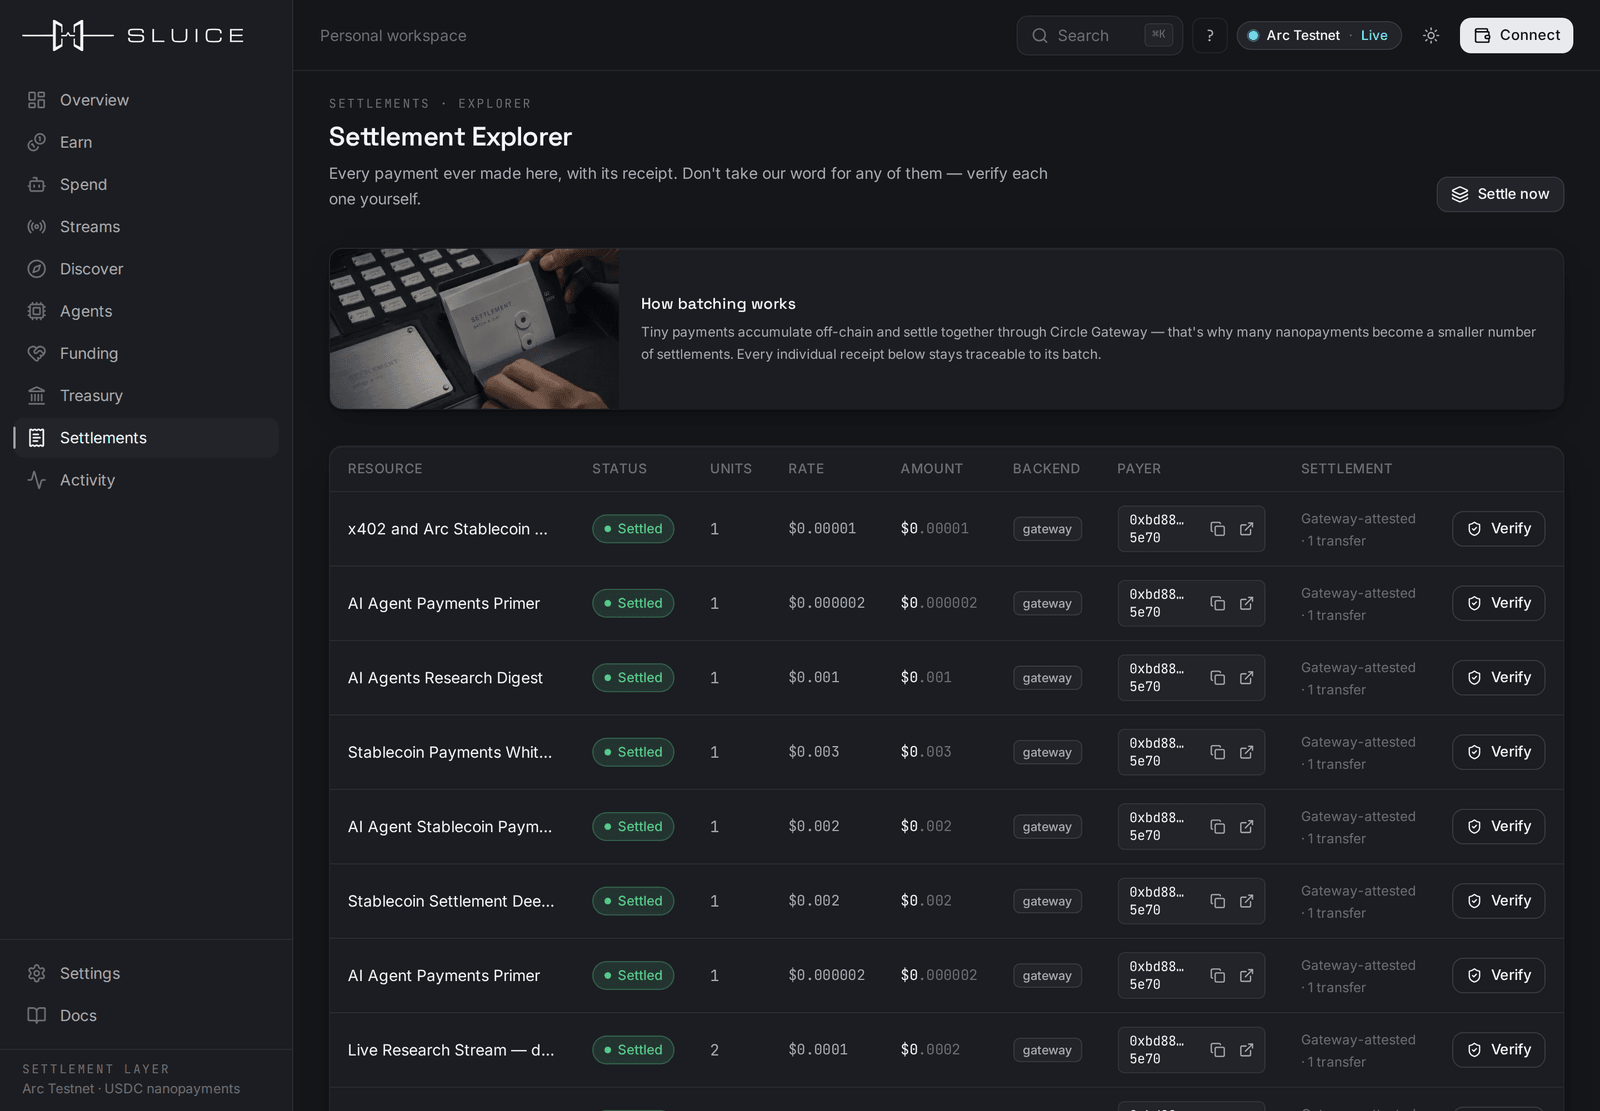Open the Arc Testnet Live network selector
This screenshot has width=1600, height=1111.
coord(1319,35)
